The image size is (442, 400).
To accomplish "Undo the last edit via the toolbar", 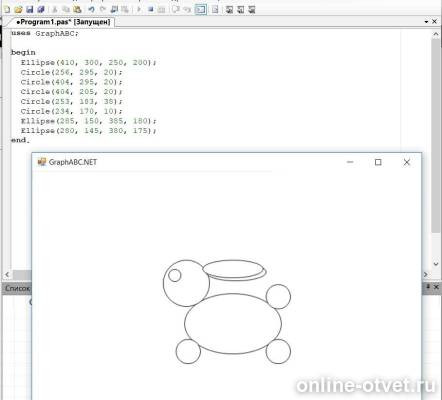I will point(91,9).
